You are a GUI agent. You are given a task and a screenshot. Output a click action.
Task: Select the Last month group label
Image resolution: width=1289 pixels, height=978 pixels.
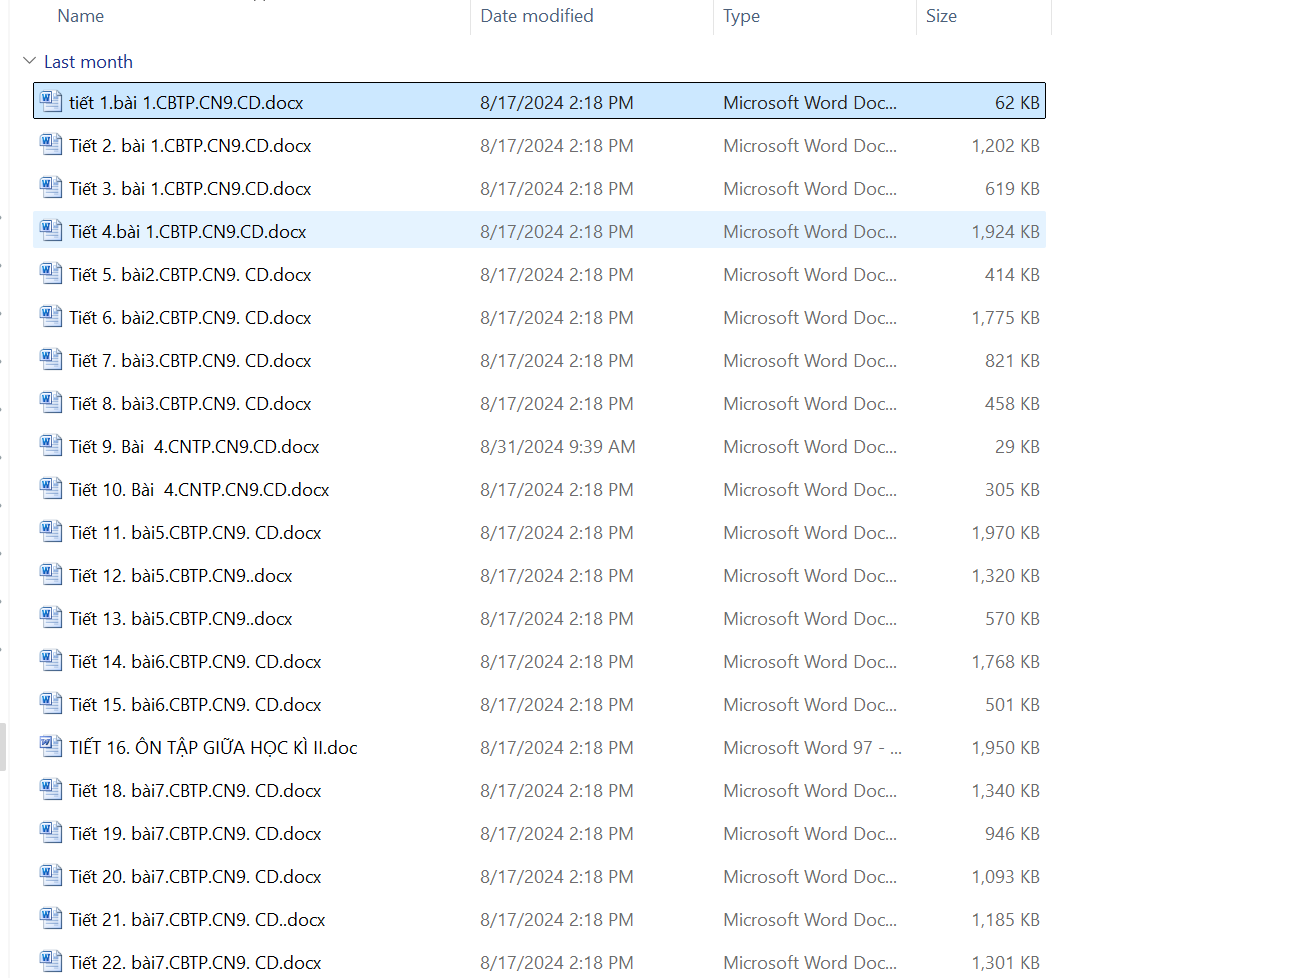click(88, 62)
